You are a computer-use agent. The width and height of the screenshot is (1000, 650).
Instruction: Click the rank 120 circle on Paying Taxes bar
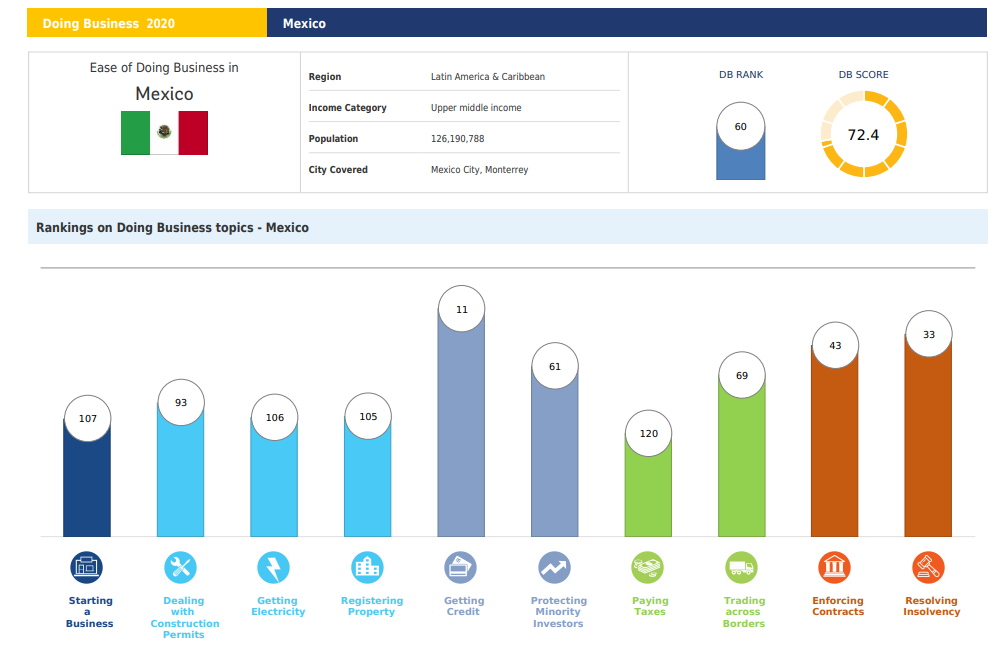click(x=649, y=433)
